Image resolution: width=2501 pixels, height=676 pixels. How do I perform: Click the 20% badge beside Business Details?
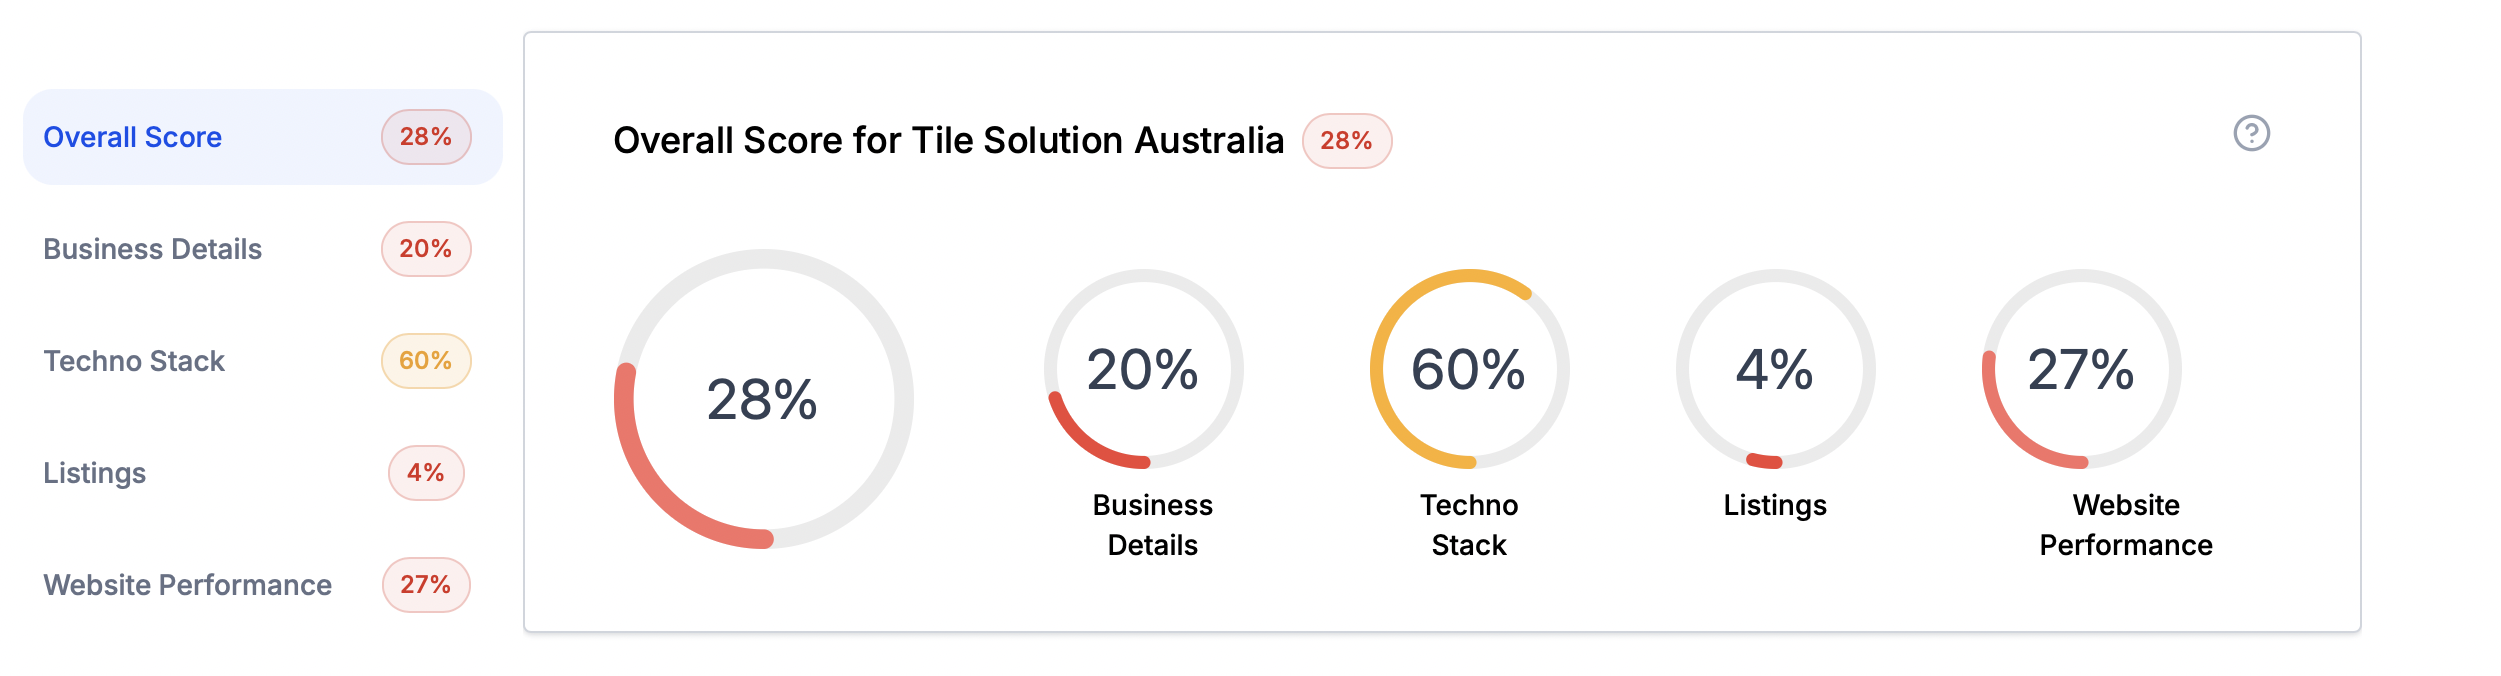click(x=426, y=249)
